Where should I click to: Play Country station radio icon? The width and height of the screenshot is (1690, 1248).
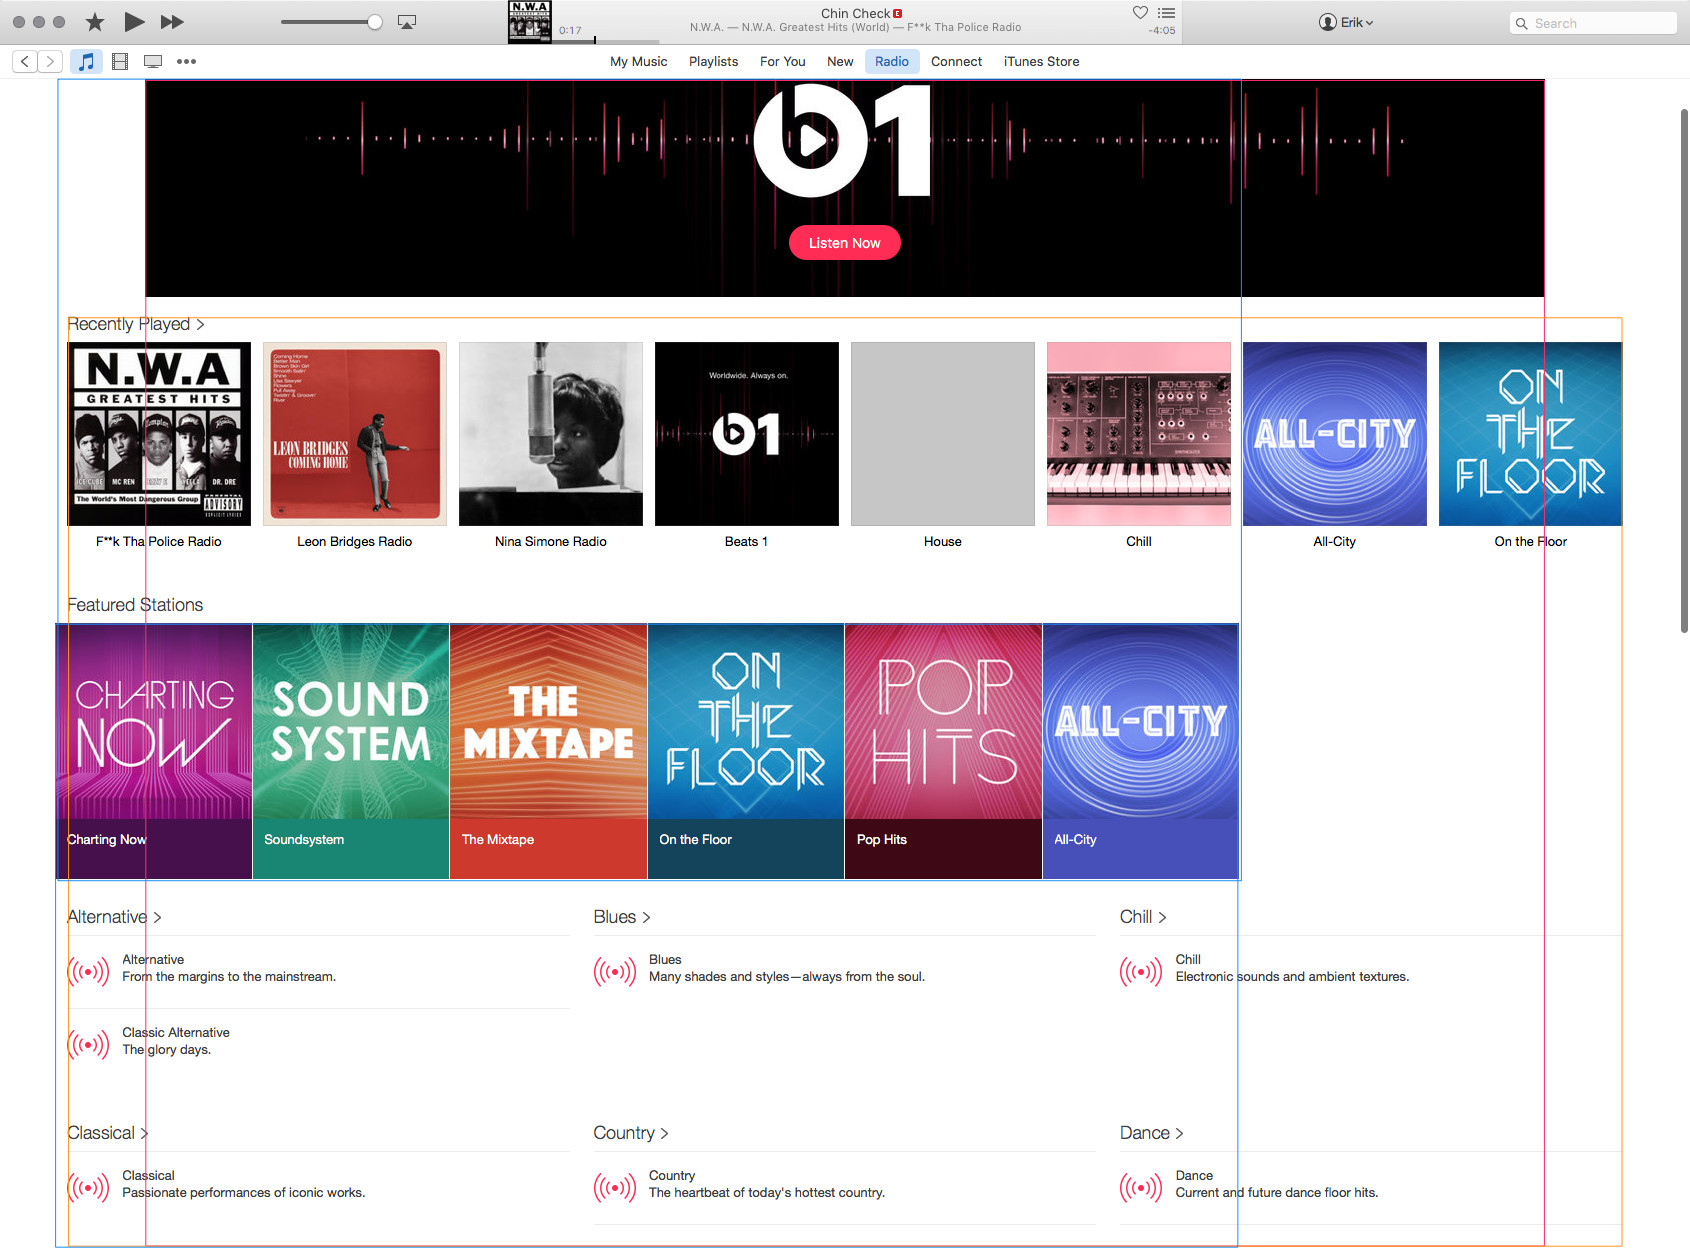point(615,1187)
